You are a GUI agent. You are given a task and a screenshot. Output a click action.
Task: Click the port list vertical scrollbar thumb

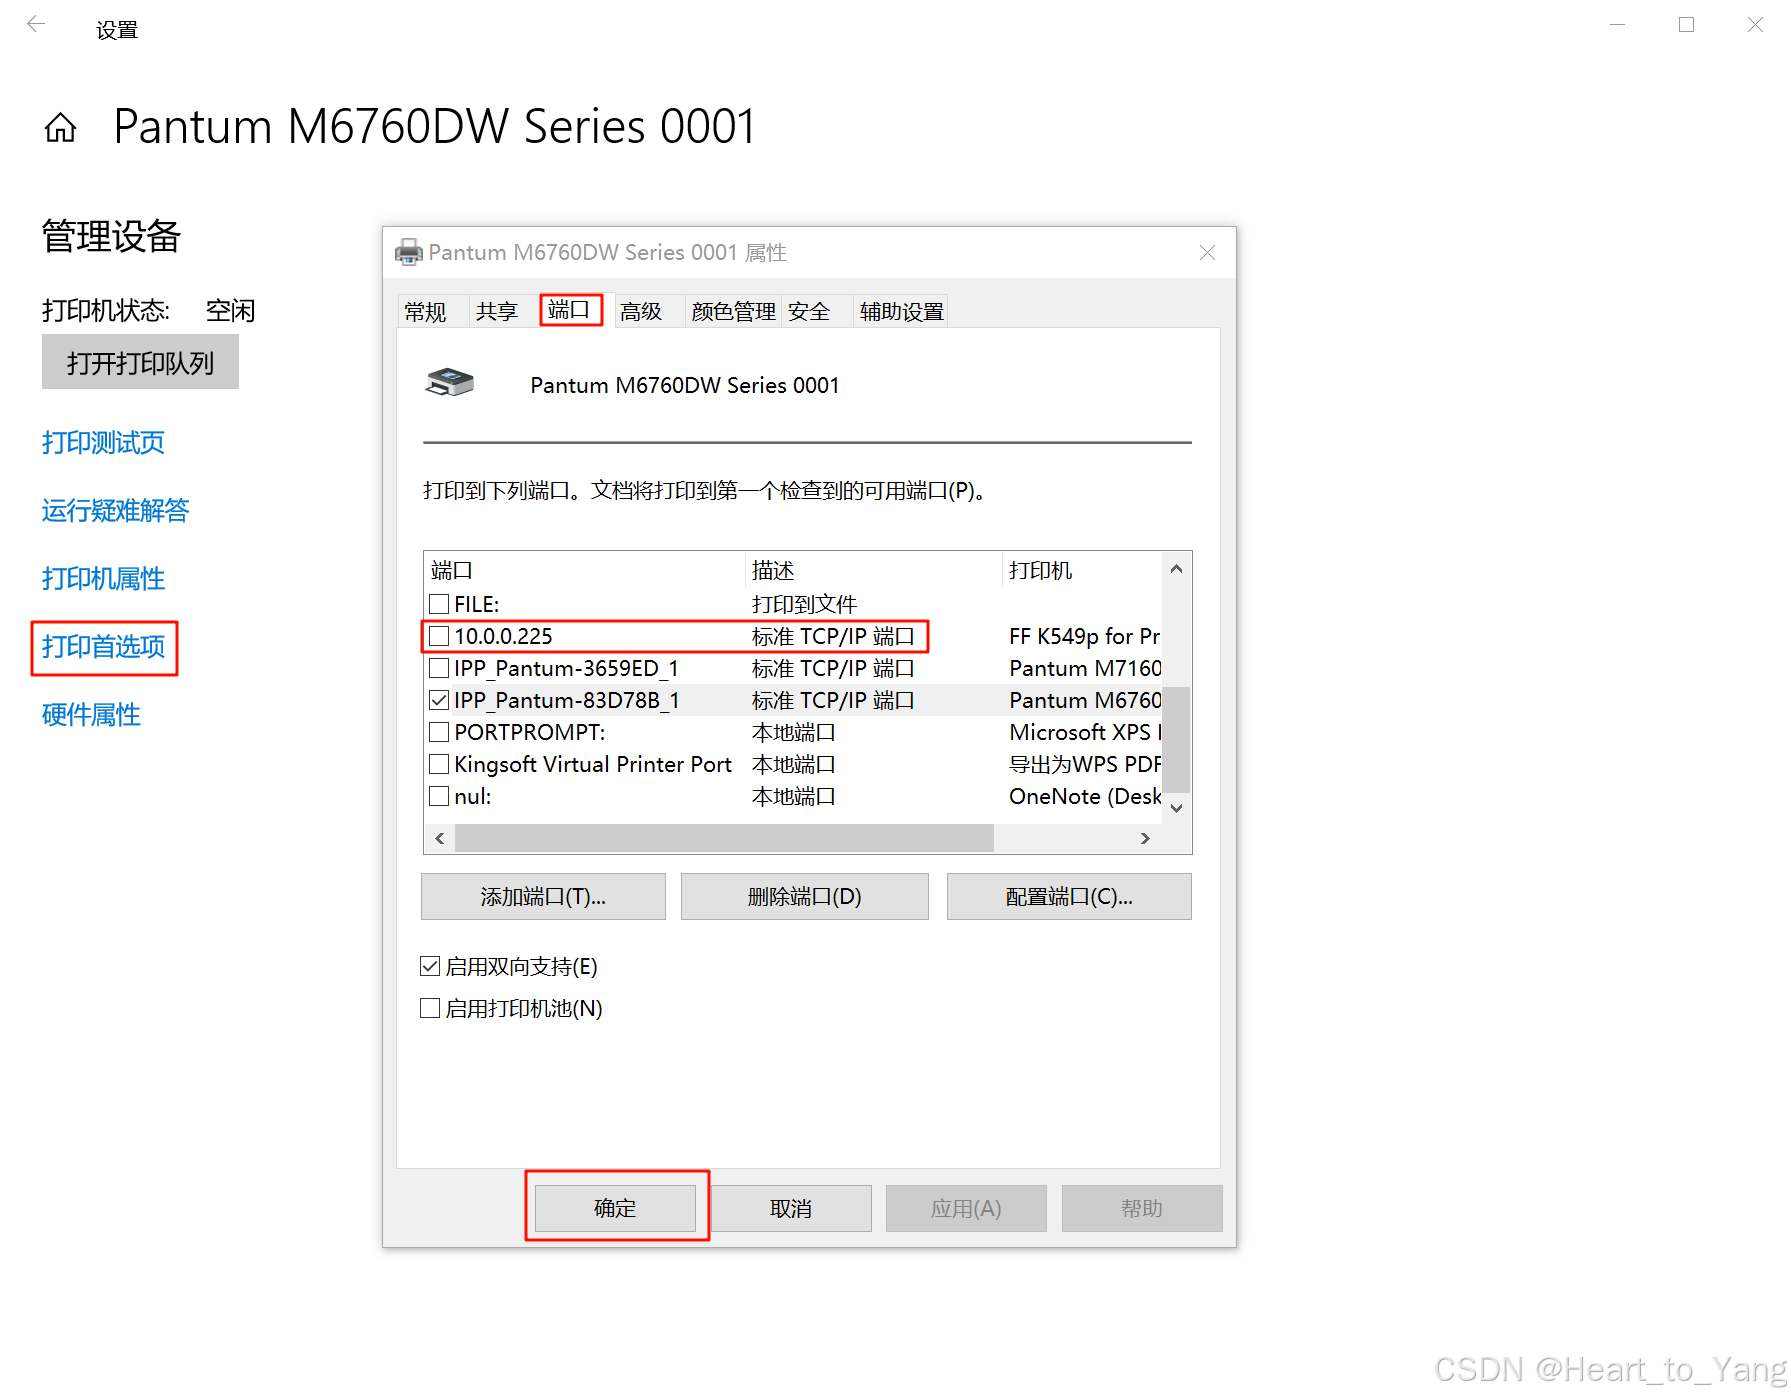tap(1177, 739)
